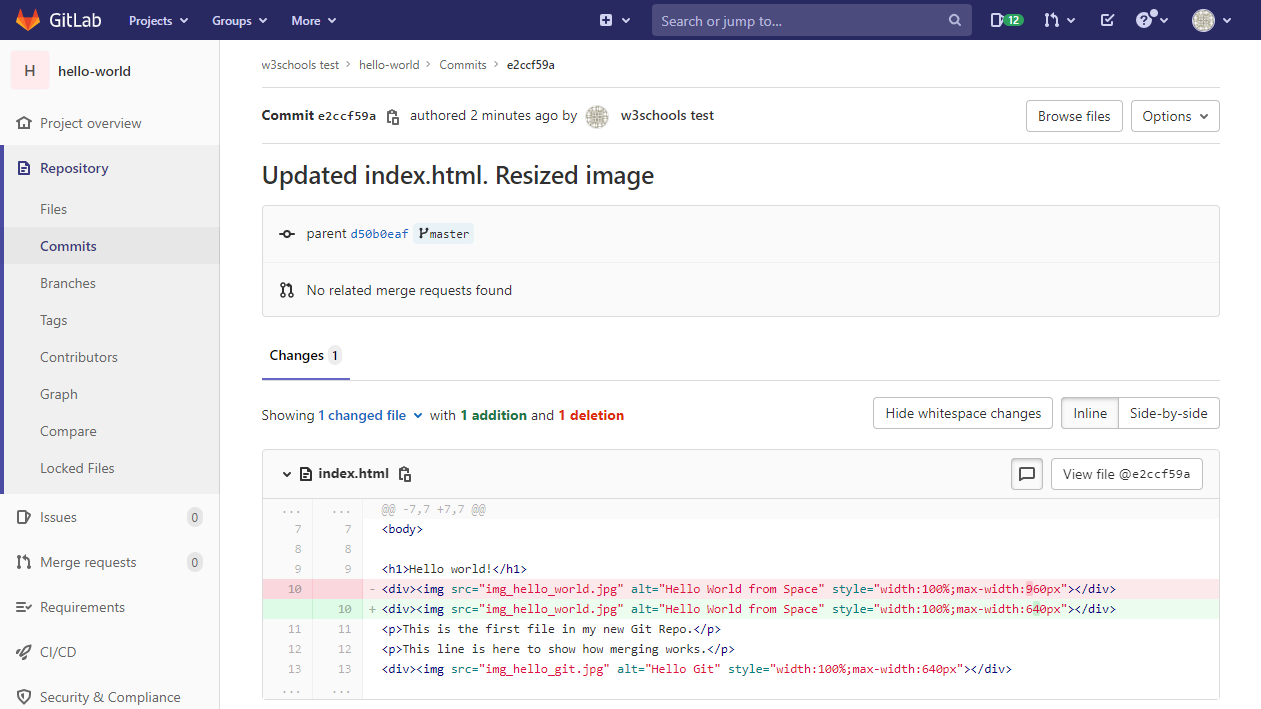
Task: Collapse the index.html diff chevron
Action: [287, 474]
